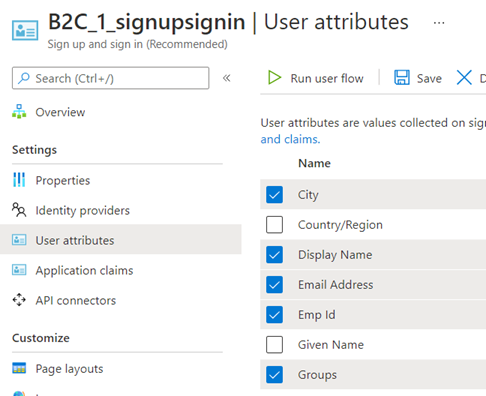The width and height of the screenshot is (486, 396).
Task: Follow the 'and claims.' link
Action: coord(290,139)
